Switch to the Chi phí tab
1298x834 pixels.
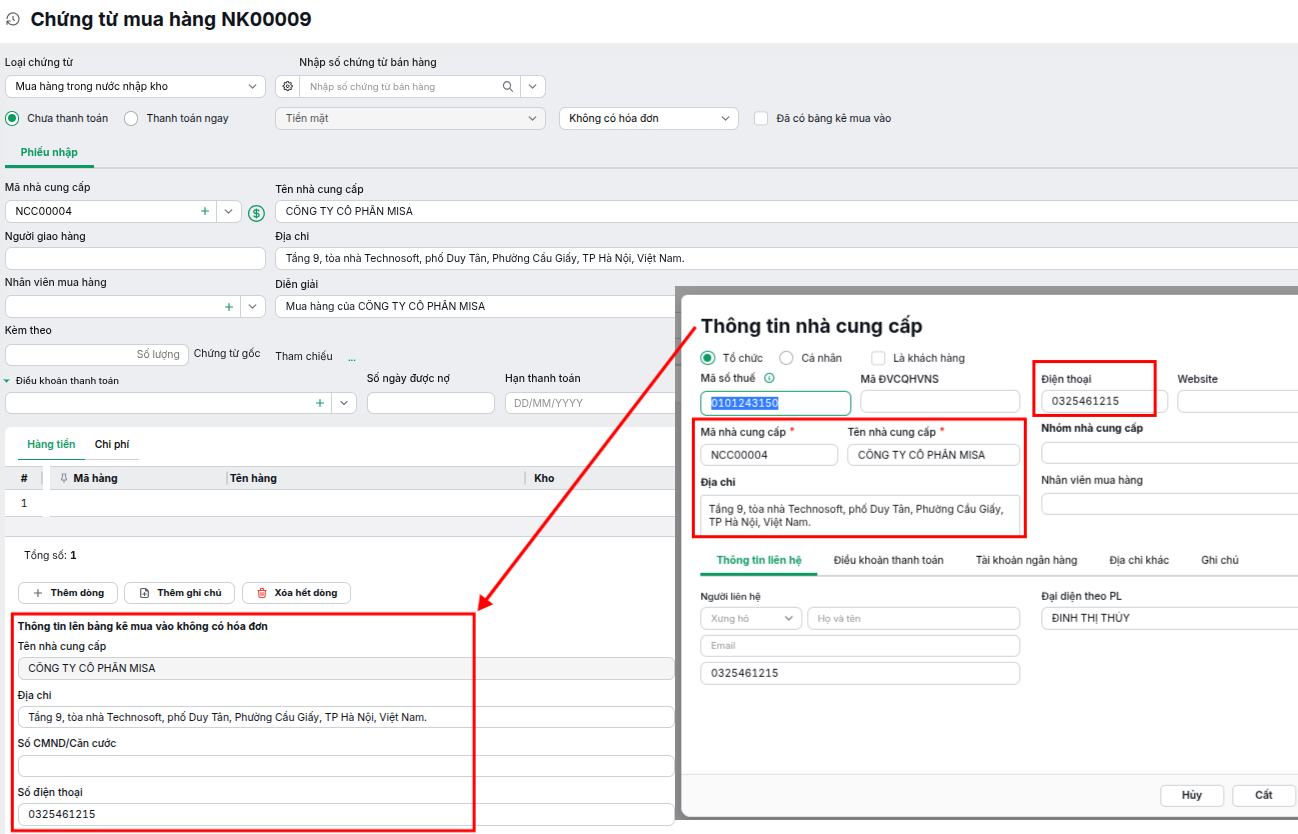click(112, 444)
